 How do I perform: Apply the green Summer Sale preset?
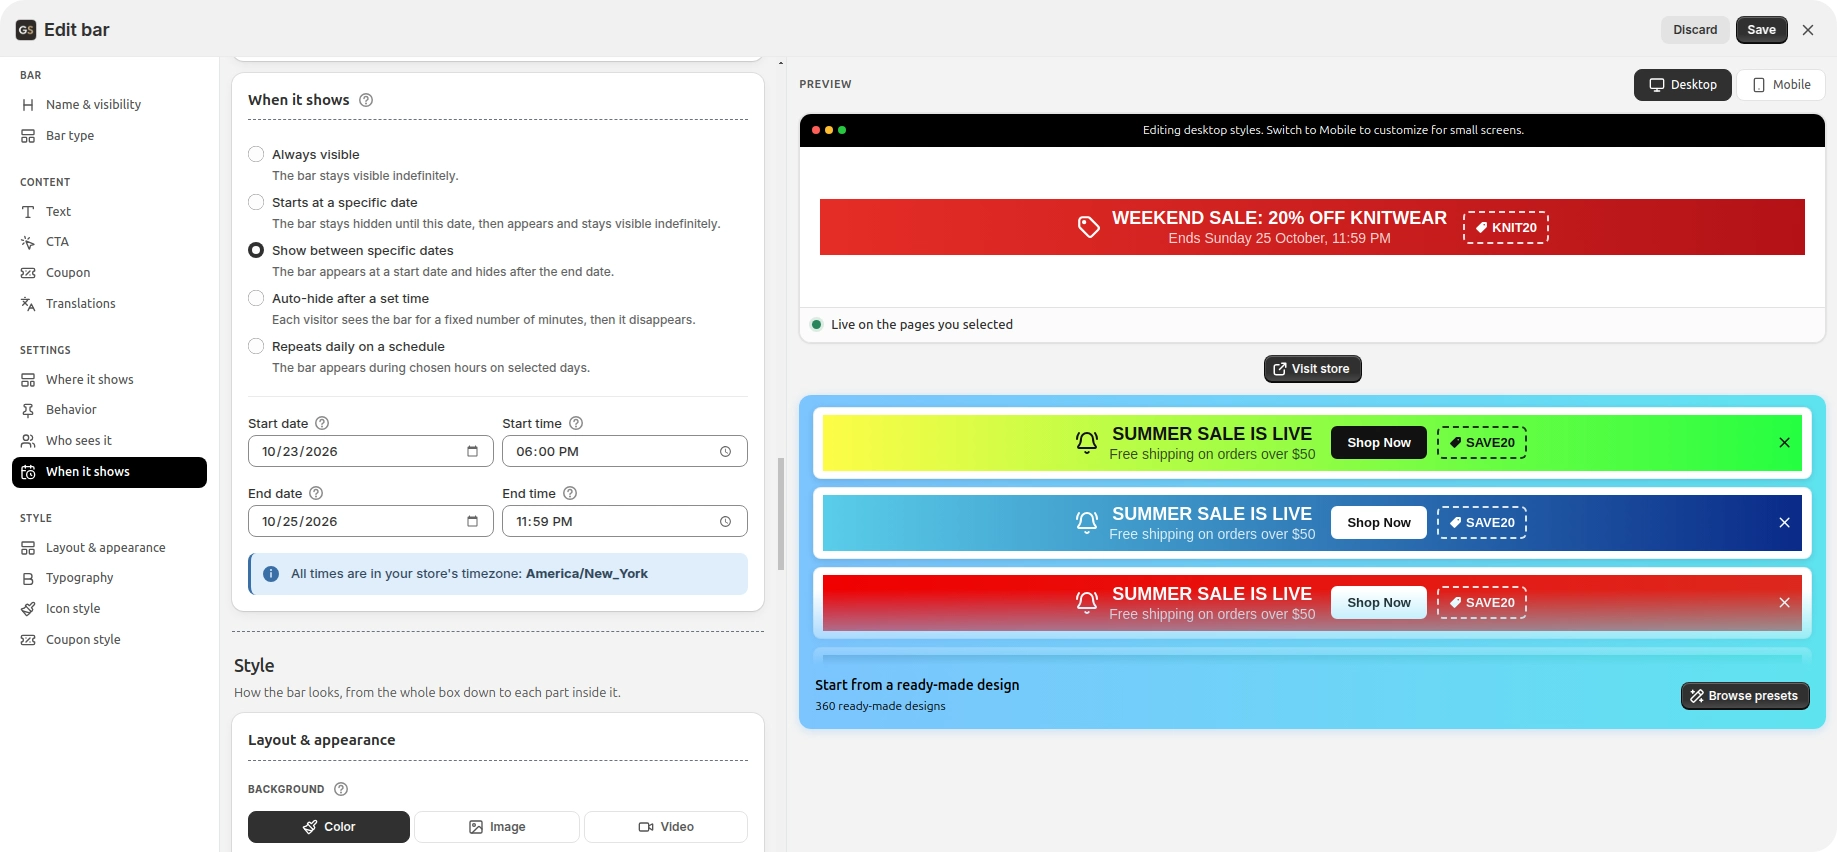click(x=1312, y=443)
